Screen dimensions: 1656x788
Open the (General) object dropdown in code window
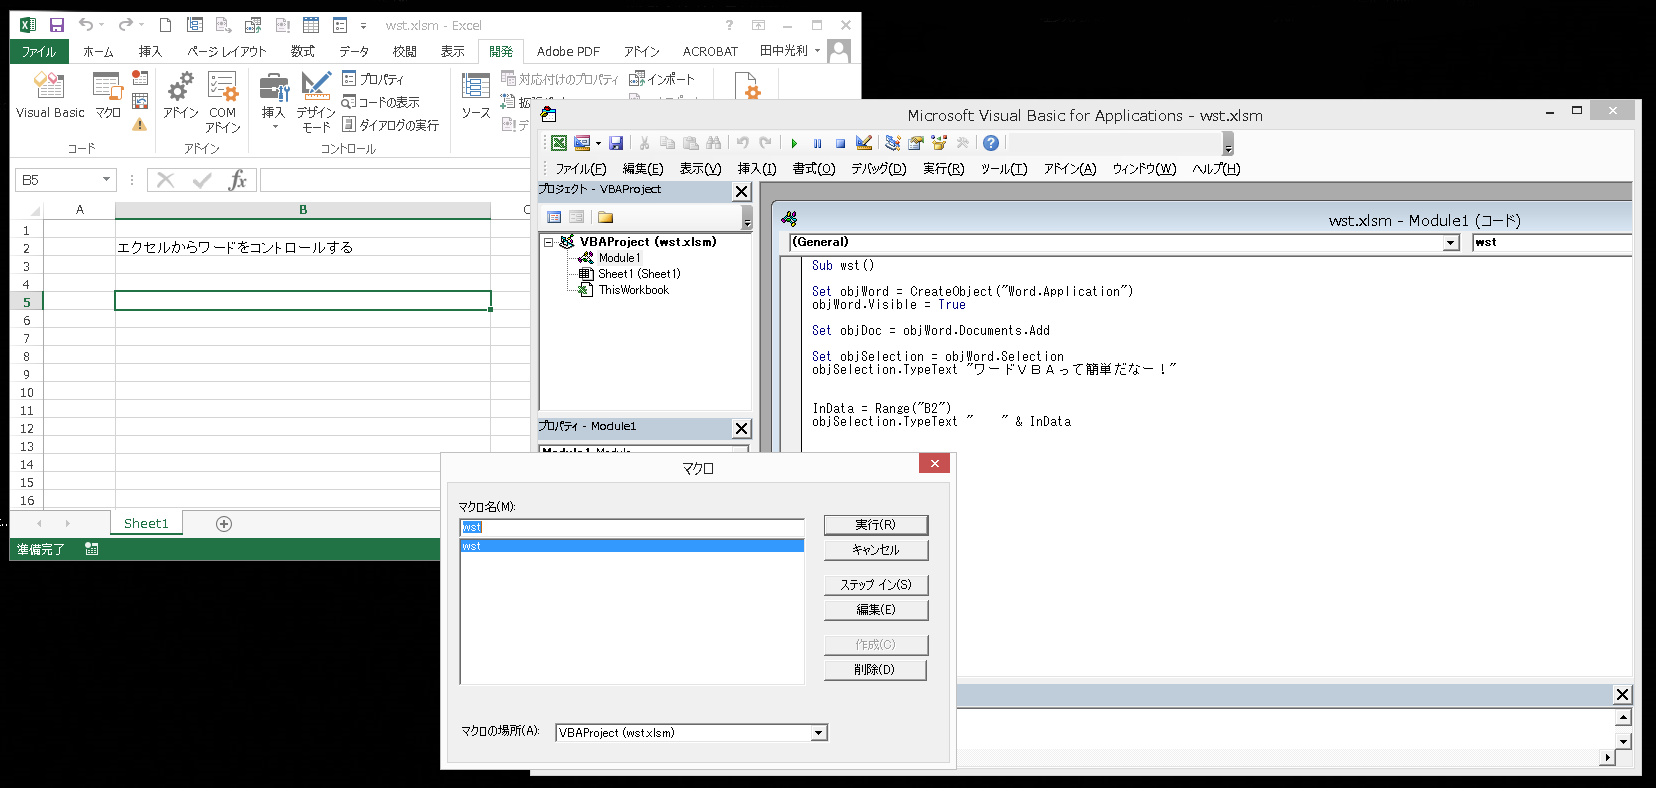coord(1451,243)
